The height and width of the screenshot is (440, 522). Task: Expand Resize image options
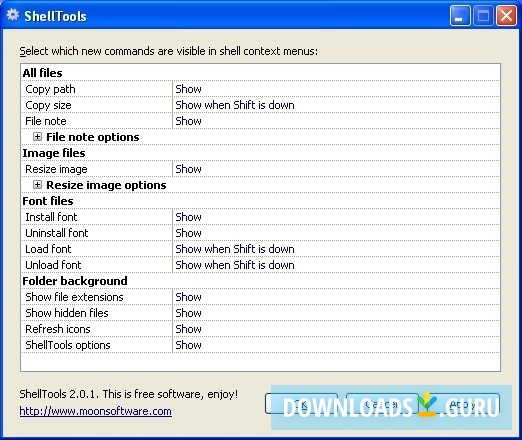[37, 185]
